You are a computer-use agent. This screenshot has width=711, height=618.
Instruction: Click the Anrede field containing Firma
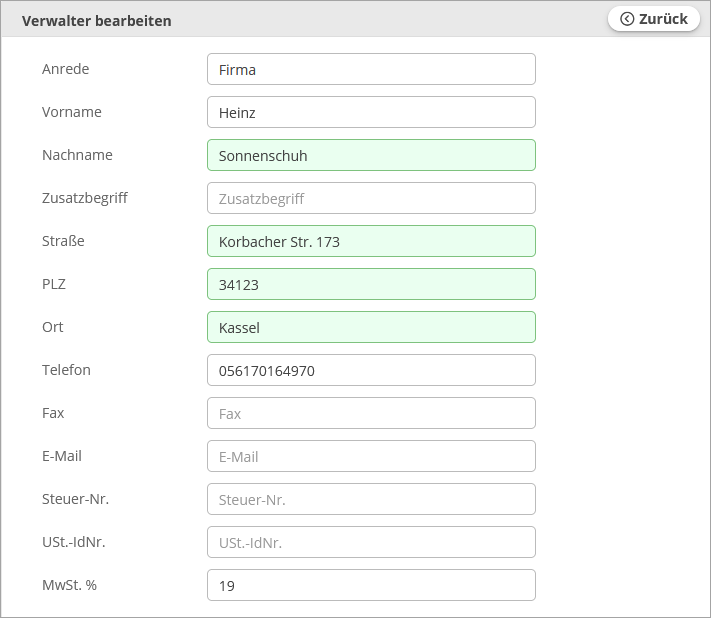(370, 70)
